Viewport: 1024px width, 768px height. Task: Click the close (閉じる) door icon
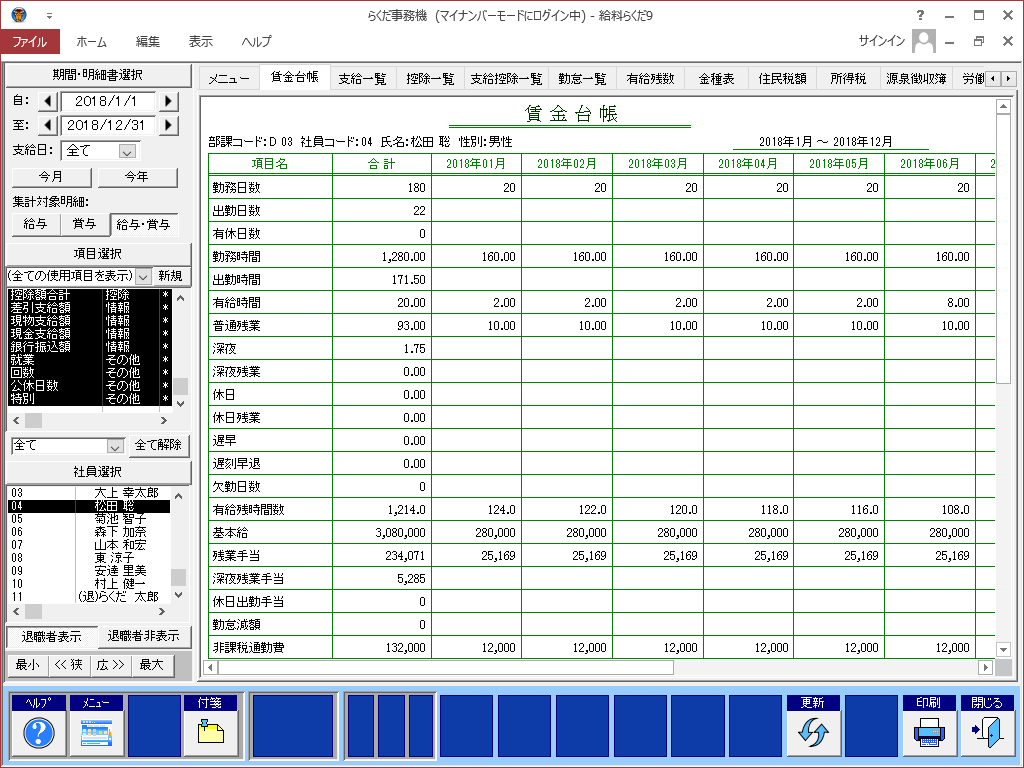tap(986, 733)
